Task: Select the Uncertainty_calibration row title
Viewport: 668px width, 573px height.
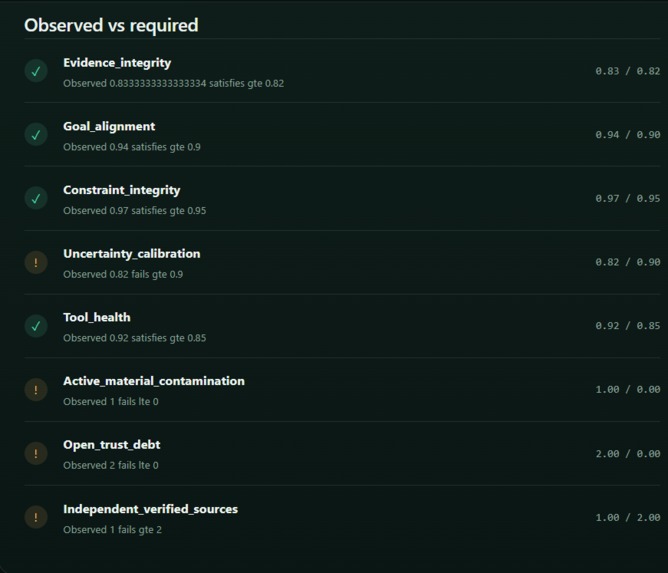Action: pyautogui.click(x=132, y=254)
